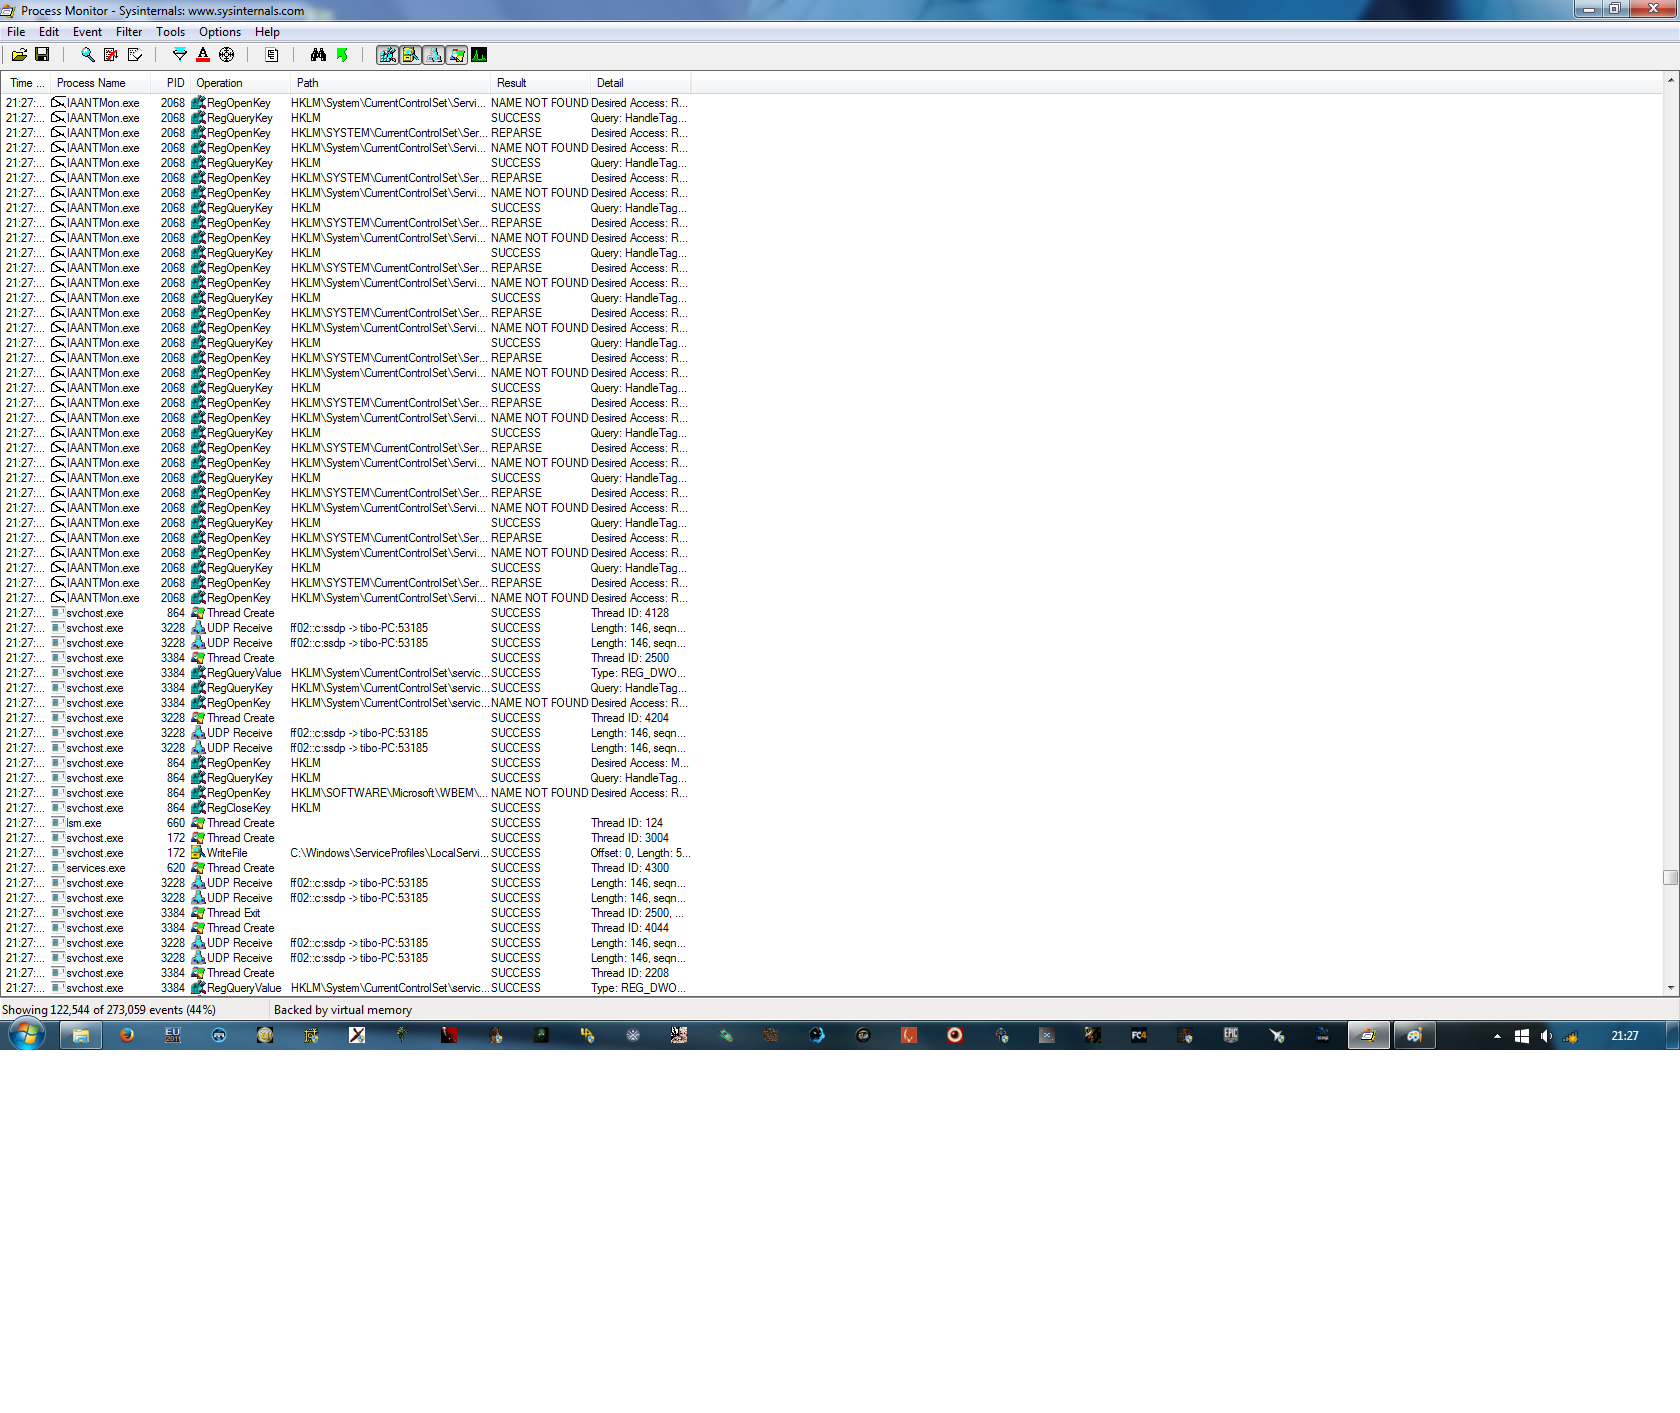Screen dimensions: 1680x1413
Task: Click the Open log file icon
Action: pyautogui.click(x=19, y=55)
